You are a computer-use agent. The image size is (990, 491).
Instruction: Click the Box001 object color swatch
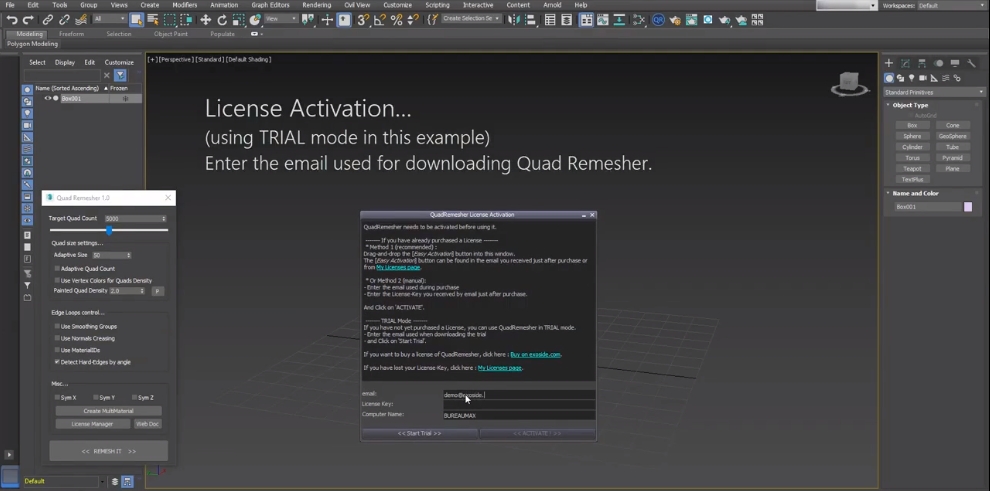tap(967, 207)
